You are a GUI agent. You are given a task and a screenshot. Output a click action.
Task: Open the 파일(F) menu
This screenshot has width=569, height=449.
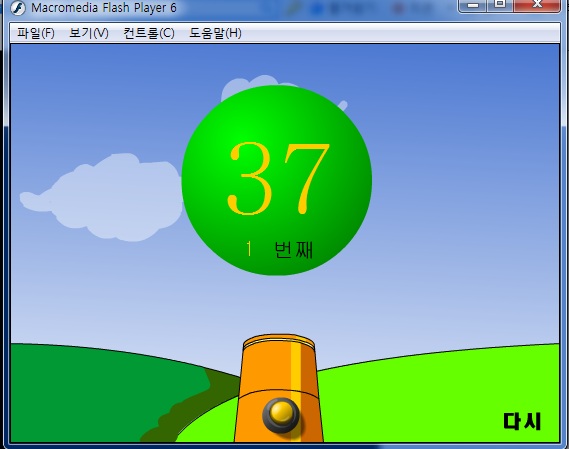(36, 33)
